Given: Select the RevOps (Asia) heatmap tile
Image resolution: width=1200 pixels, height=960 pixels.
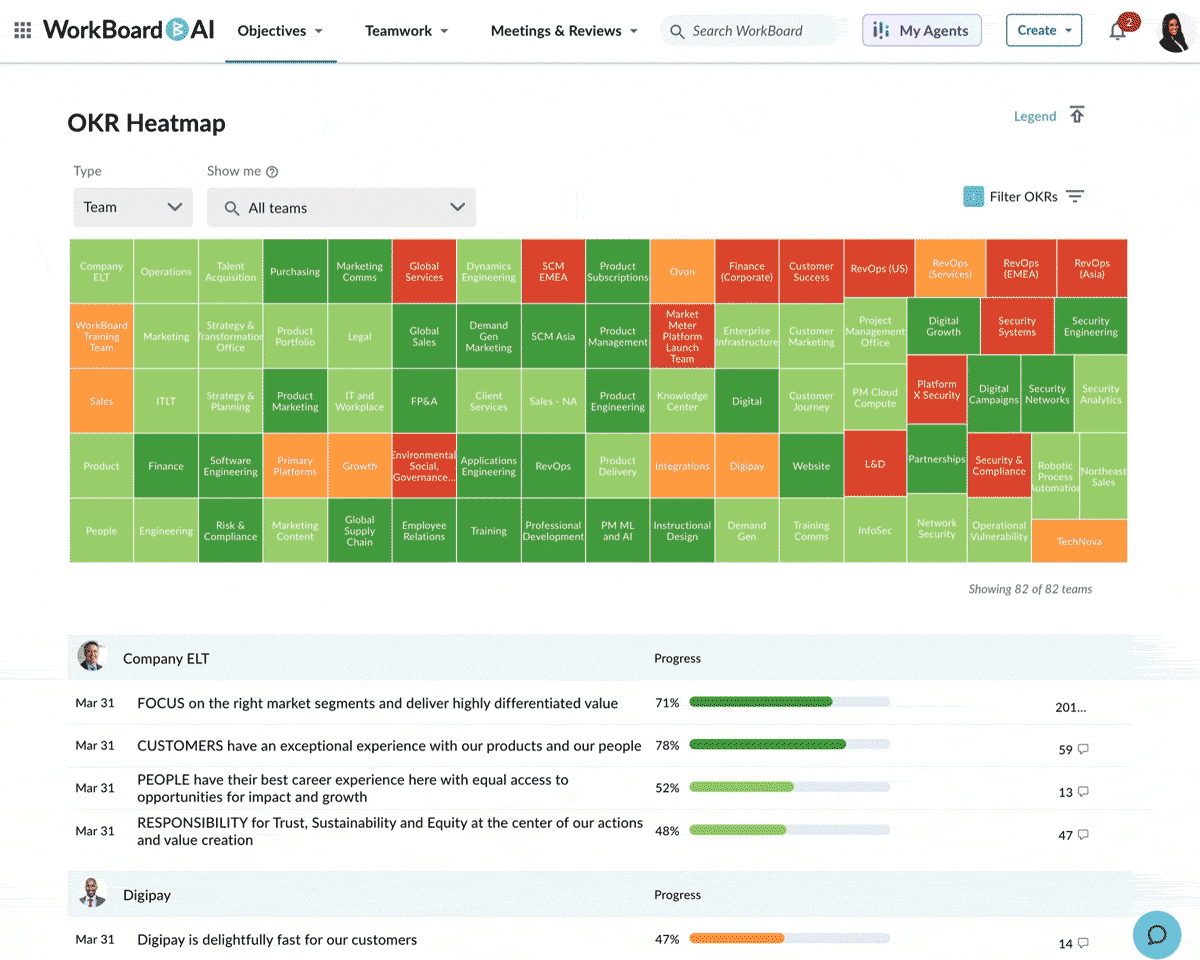Looking at the screenshot, I should point(1092,269).
